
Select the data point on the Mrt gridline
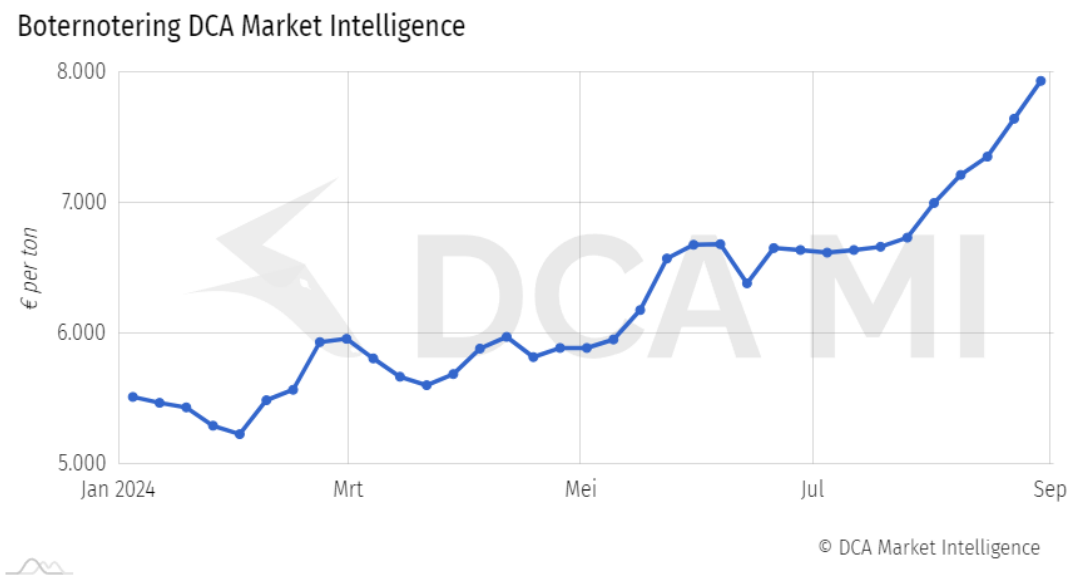tap(346, 339)
